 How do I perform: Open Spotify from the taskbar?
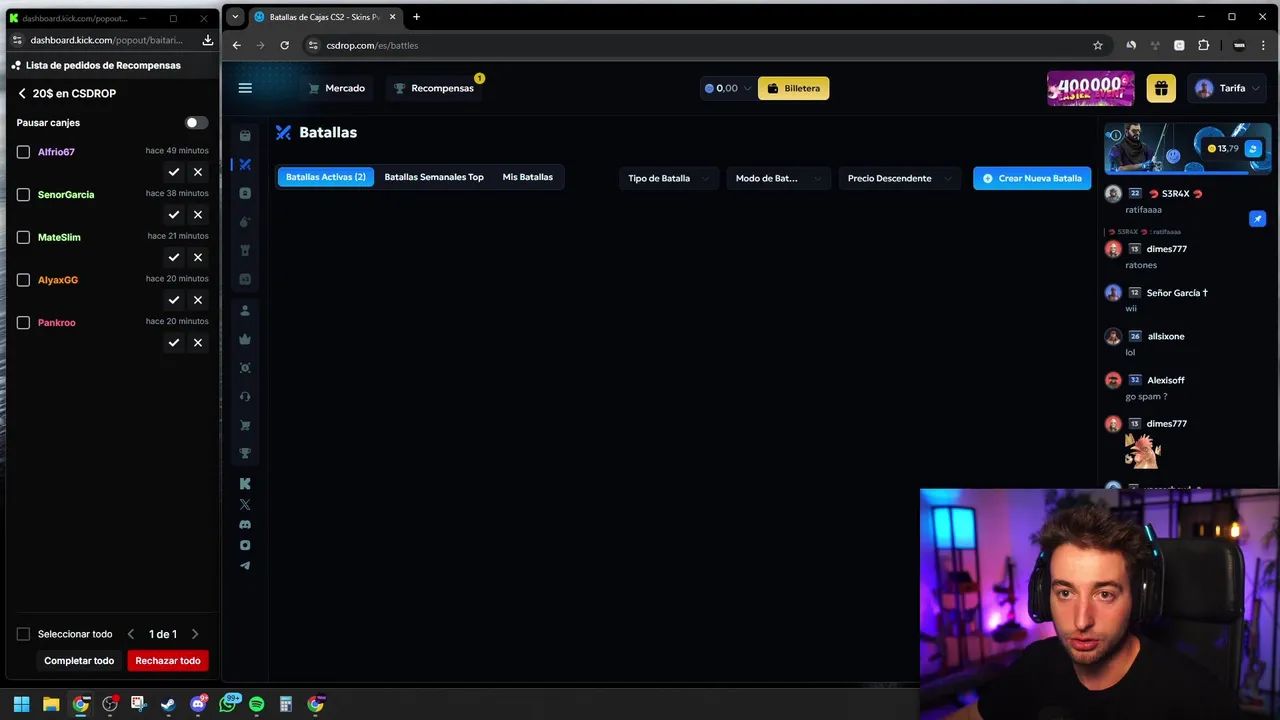(x=256, y=704)
